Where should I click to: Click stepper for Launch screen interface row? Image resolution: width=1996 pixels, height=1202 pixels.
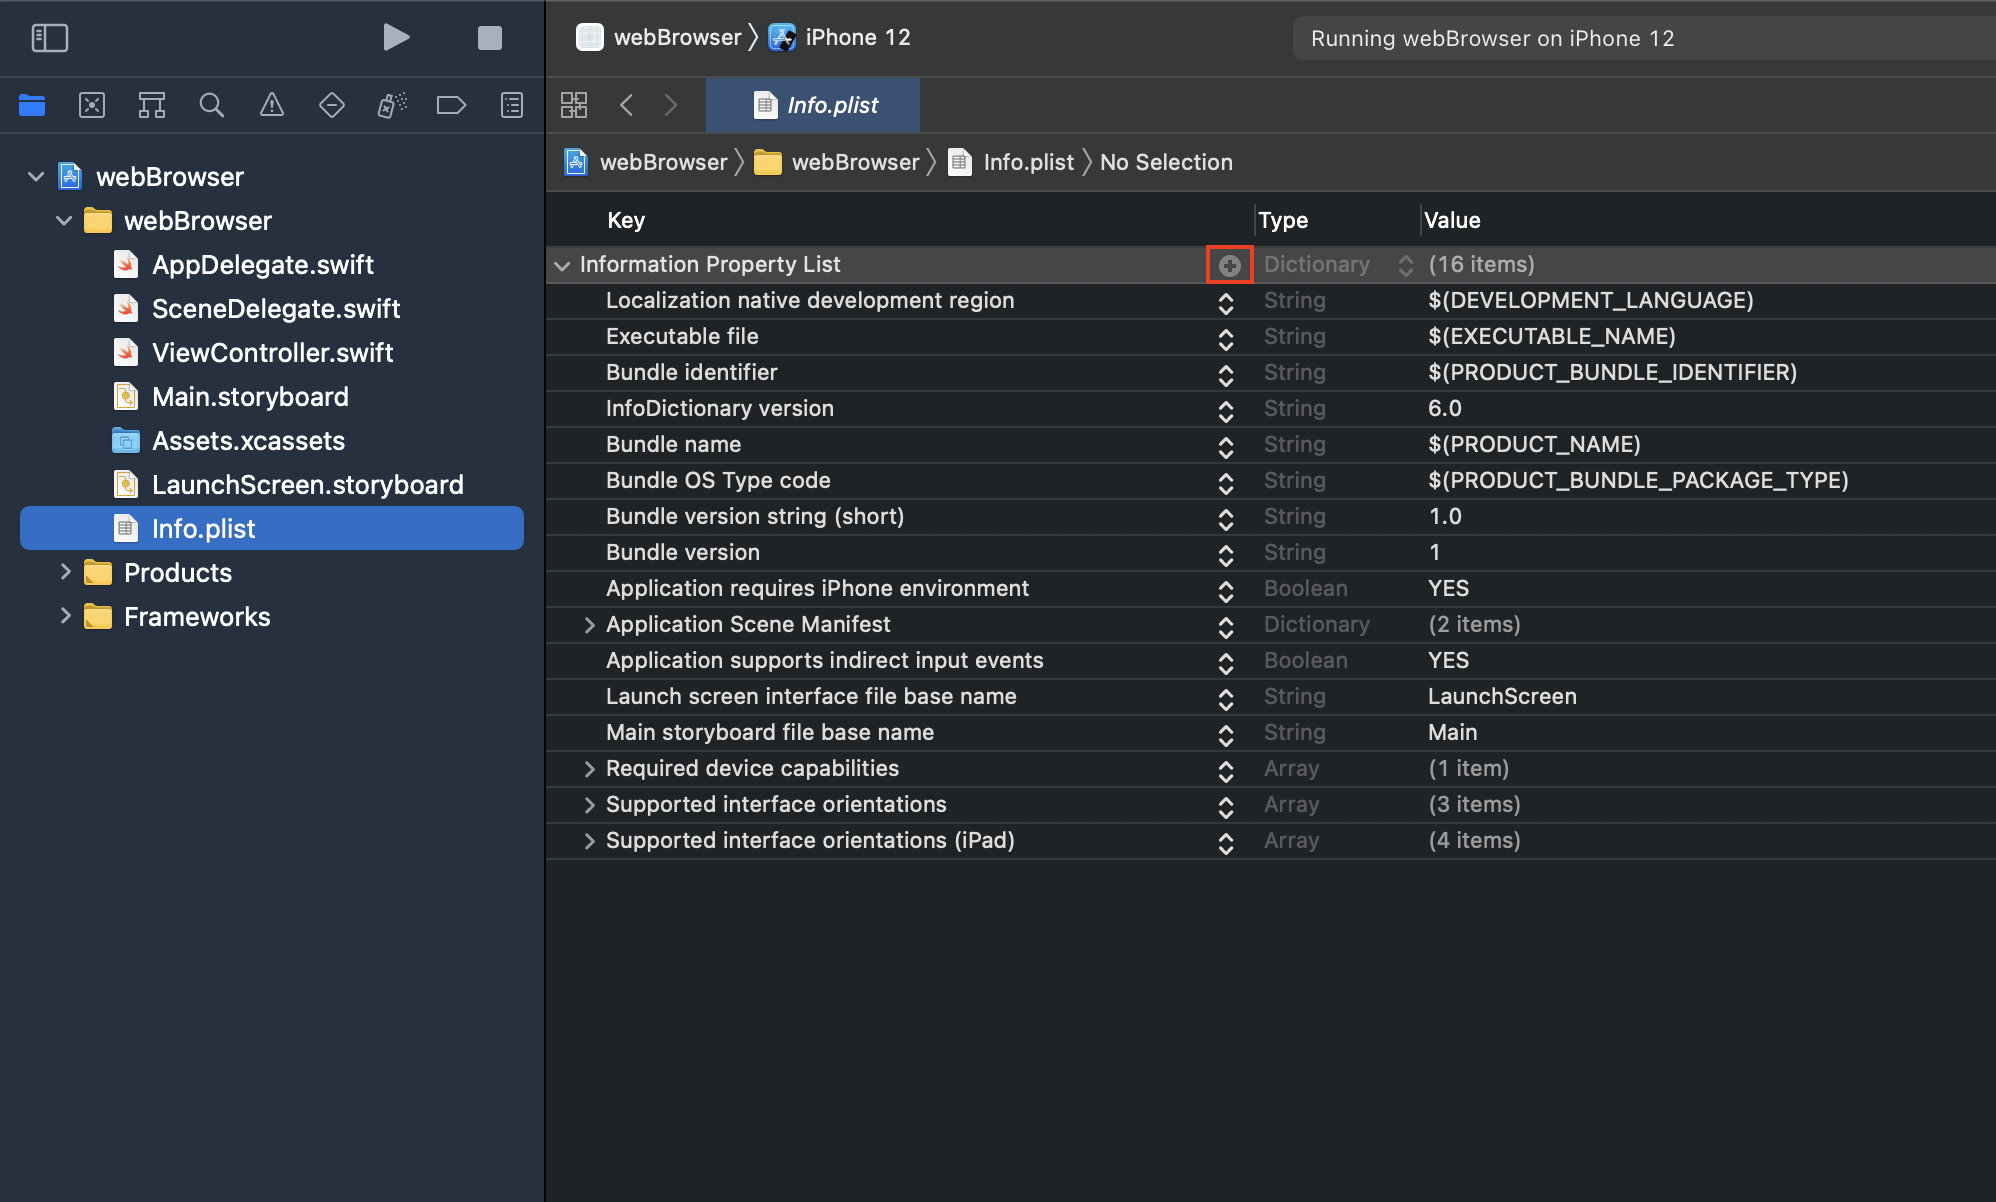pos(1226,699)
